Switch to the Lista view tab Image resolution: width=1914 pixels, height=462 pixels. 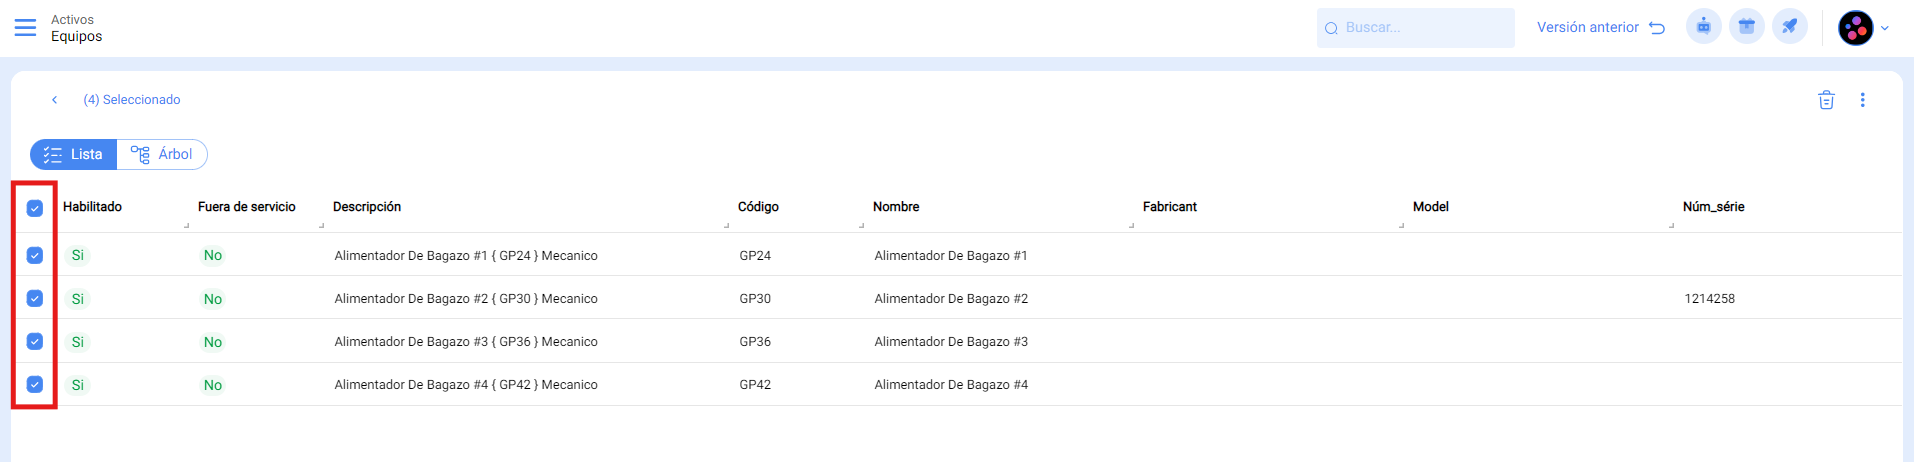(74, 154)
